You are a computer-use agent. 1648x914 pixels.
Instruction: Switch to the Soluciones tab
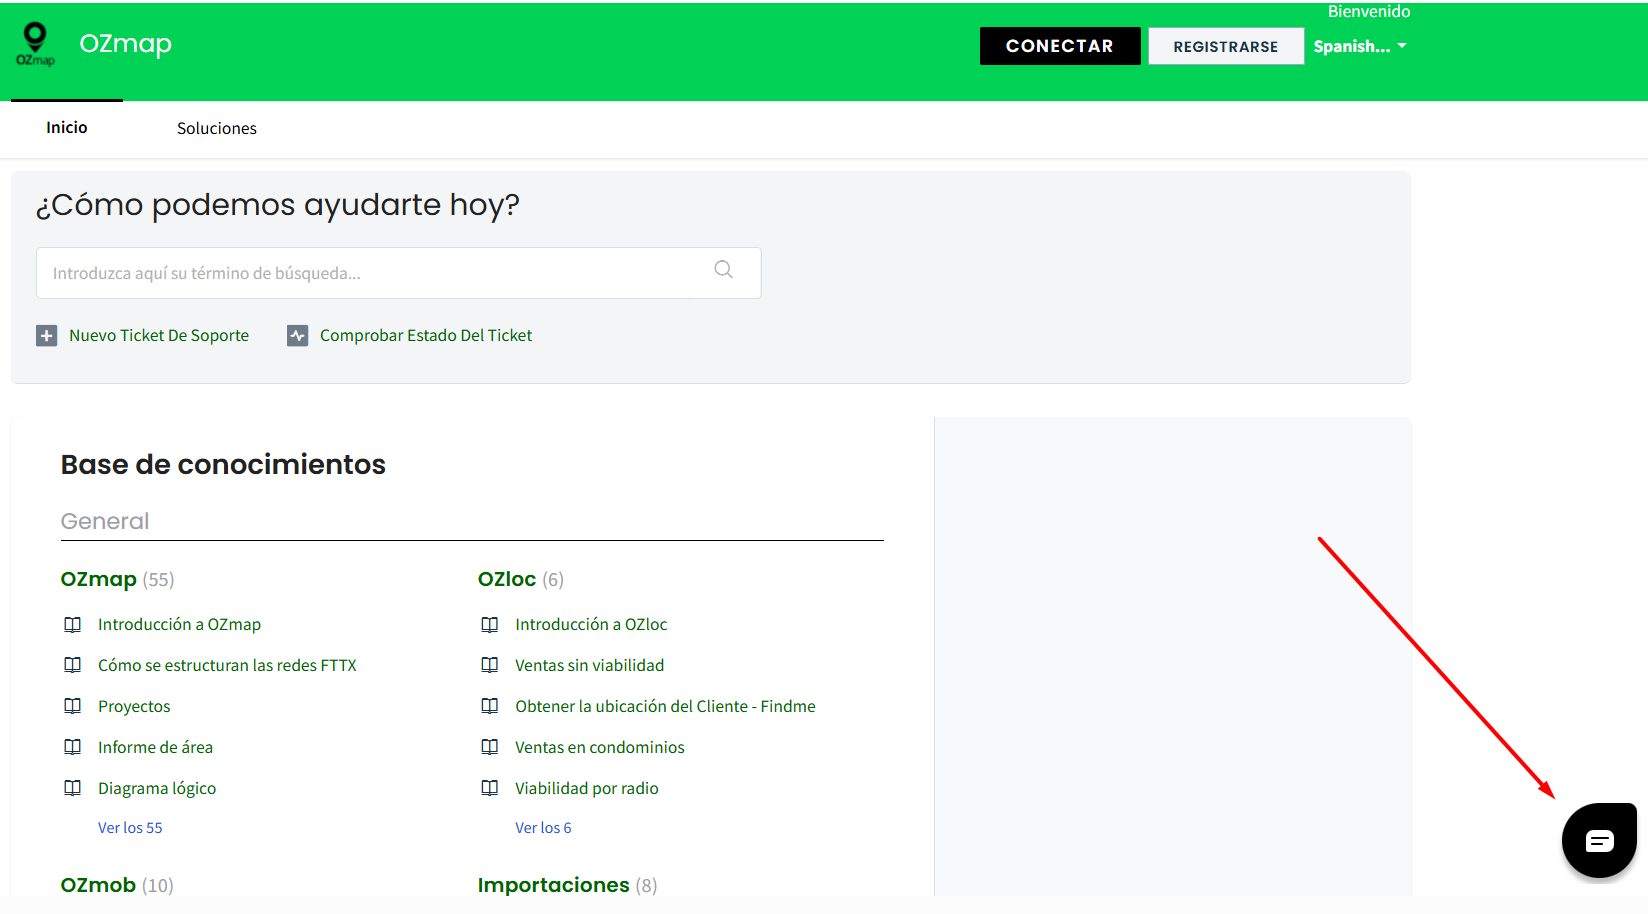pos(217,128)
